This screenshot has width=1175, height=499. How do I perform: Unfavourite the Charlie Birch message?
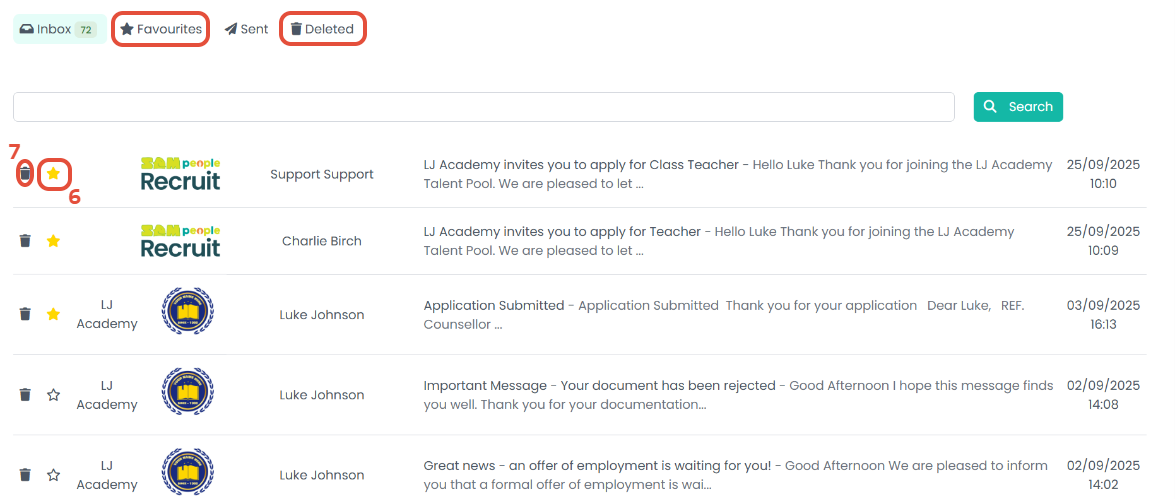tap(54, 241)
